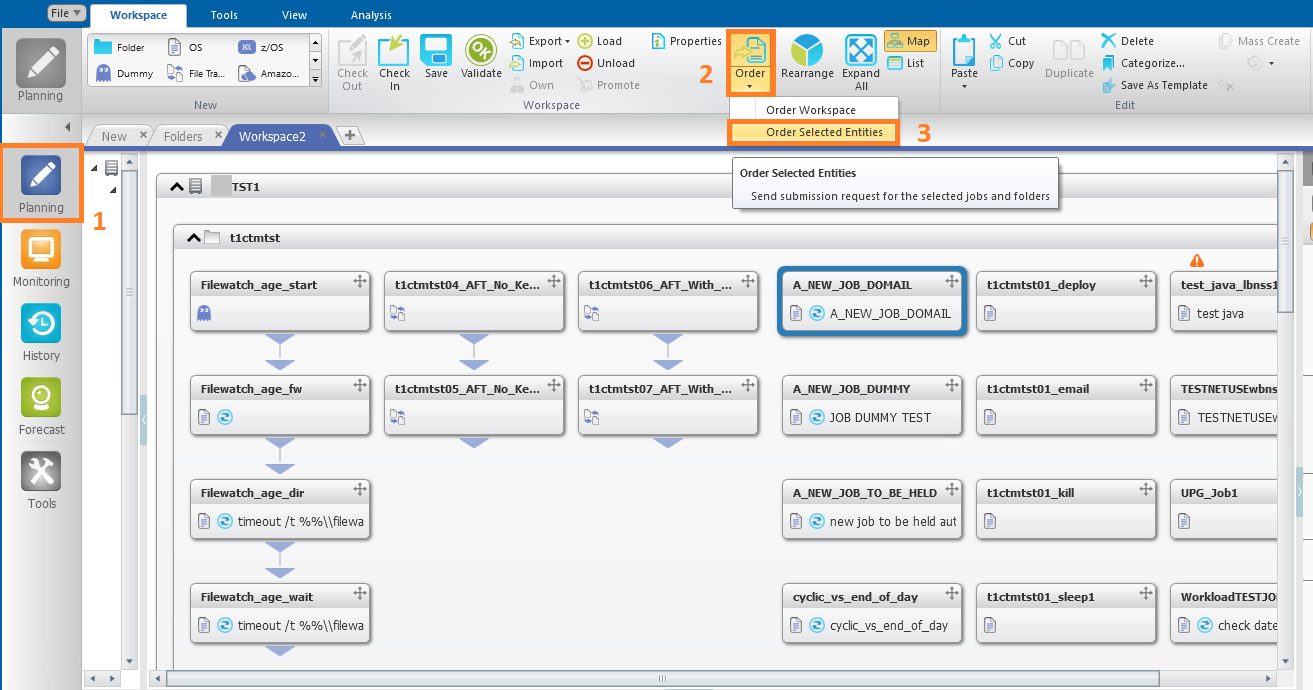
Task: Select Order Workspace menu entry
Action: (810, 110)
